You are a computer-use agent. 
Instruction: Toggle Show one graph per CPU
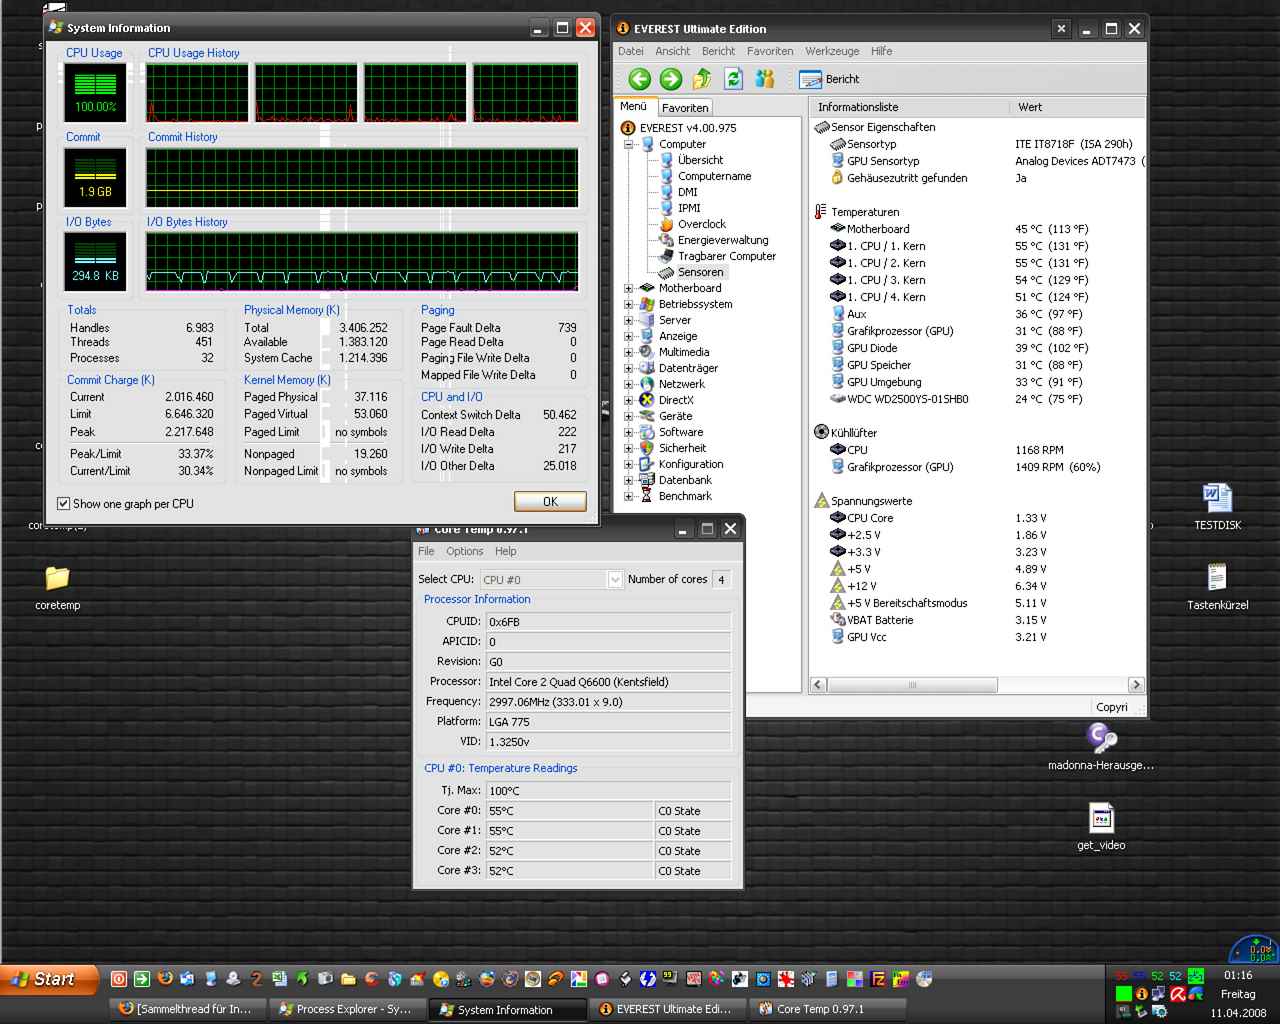tap(64, 504)
